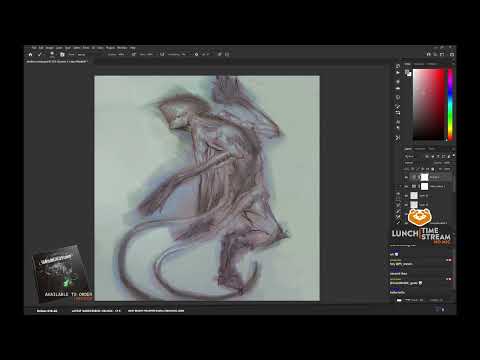Open the brush preset size picker
The height and width of the screenshot is (360, 480).
[52, 54]
